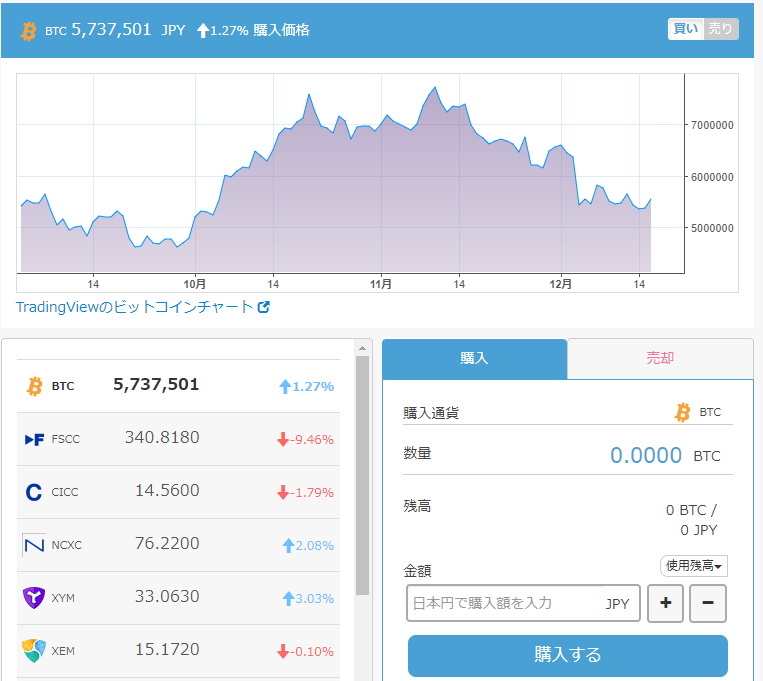Click the XYM coin logo
The image size is (763, 681).
34,598
